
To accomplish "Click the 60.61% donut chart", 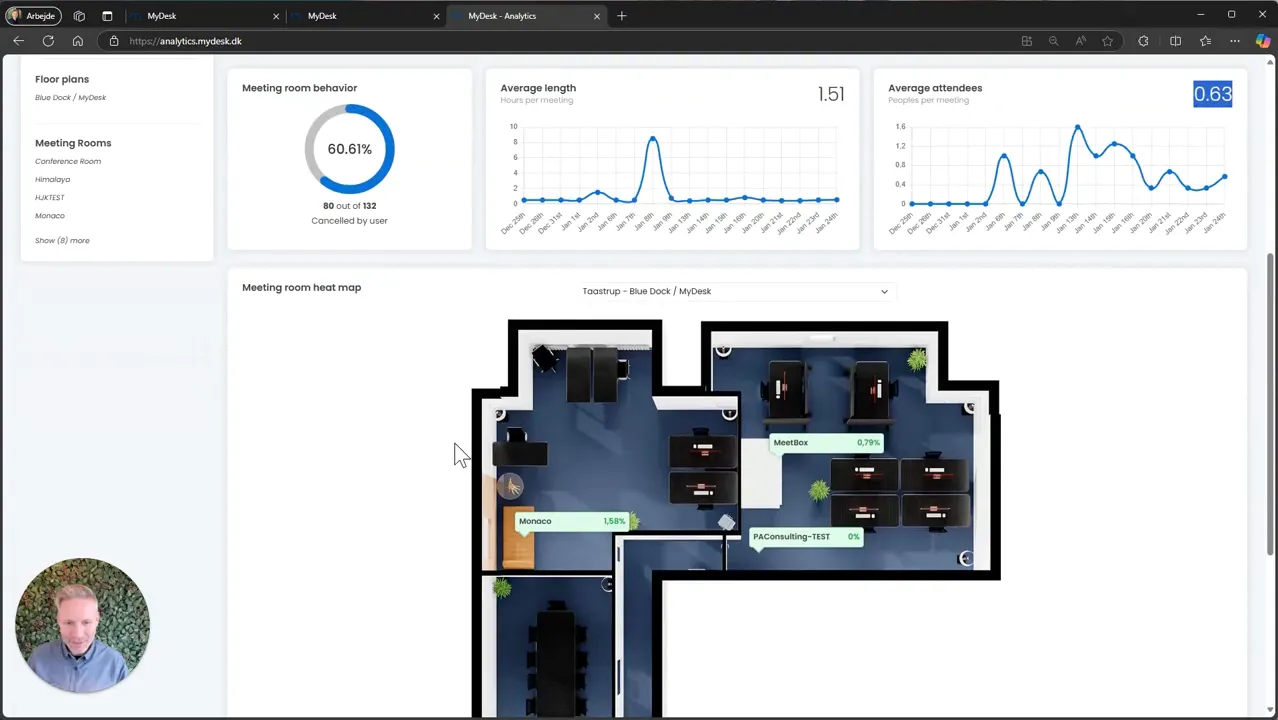I will click(349, 149).
